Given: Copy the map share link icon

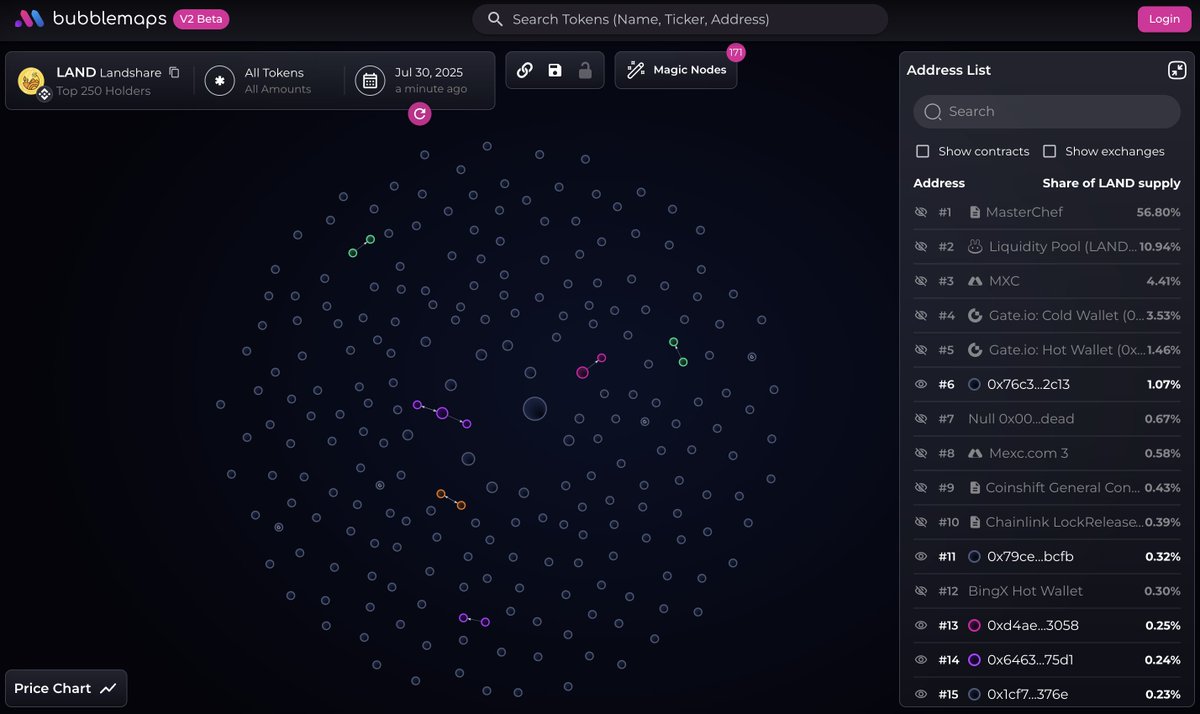Looking at the screenshot, I should pos(524,70).
